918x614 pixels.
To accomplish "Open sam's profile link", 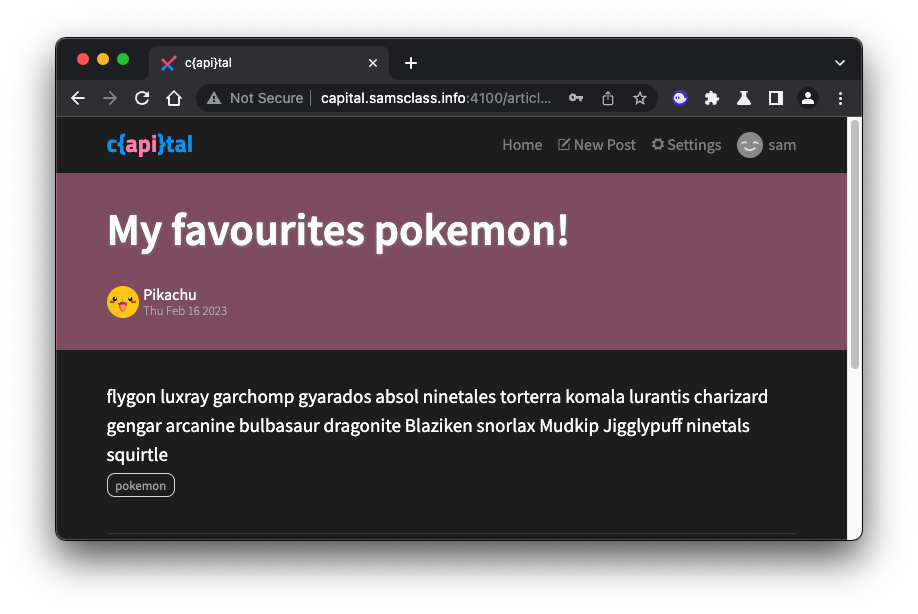I will (766, 145).
